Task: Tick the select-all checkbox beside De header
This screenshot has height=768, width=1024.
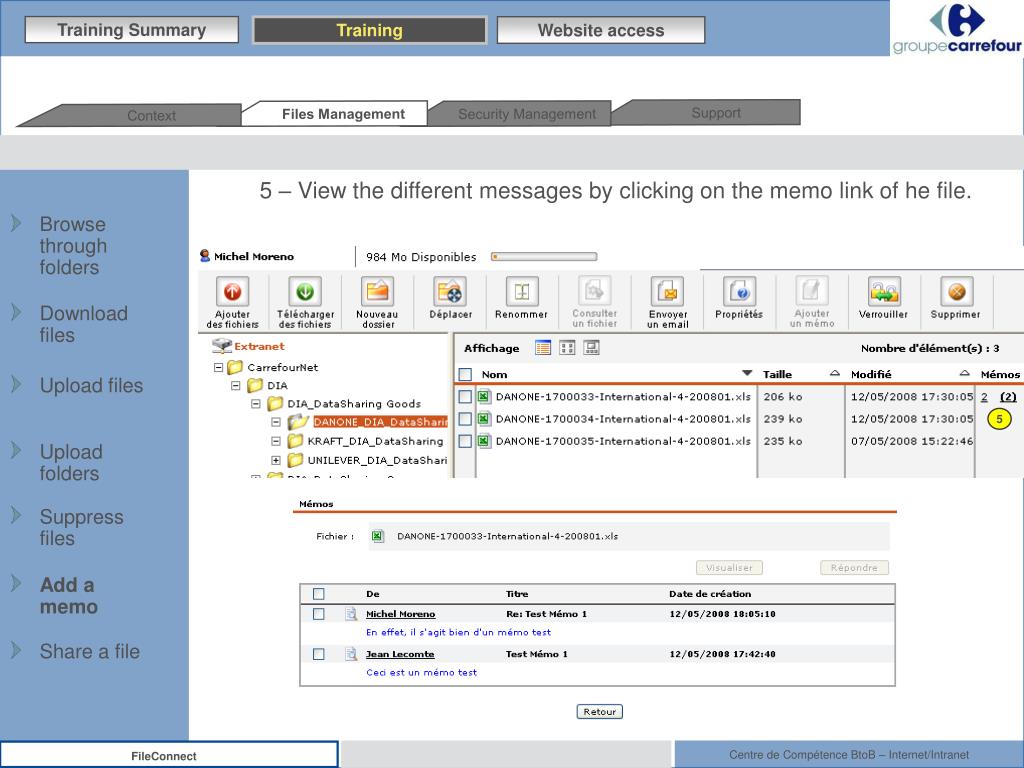Action: (319, 594)
